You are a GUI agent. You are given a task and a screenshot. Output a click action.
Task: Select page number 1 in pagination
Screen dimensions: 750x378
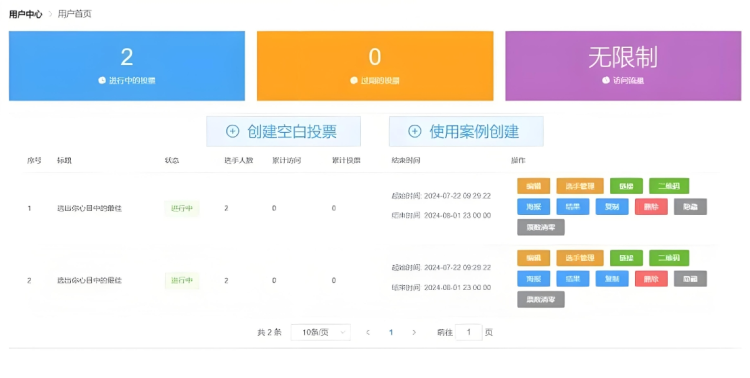(x=391, y=332)
